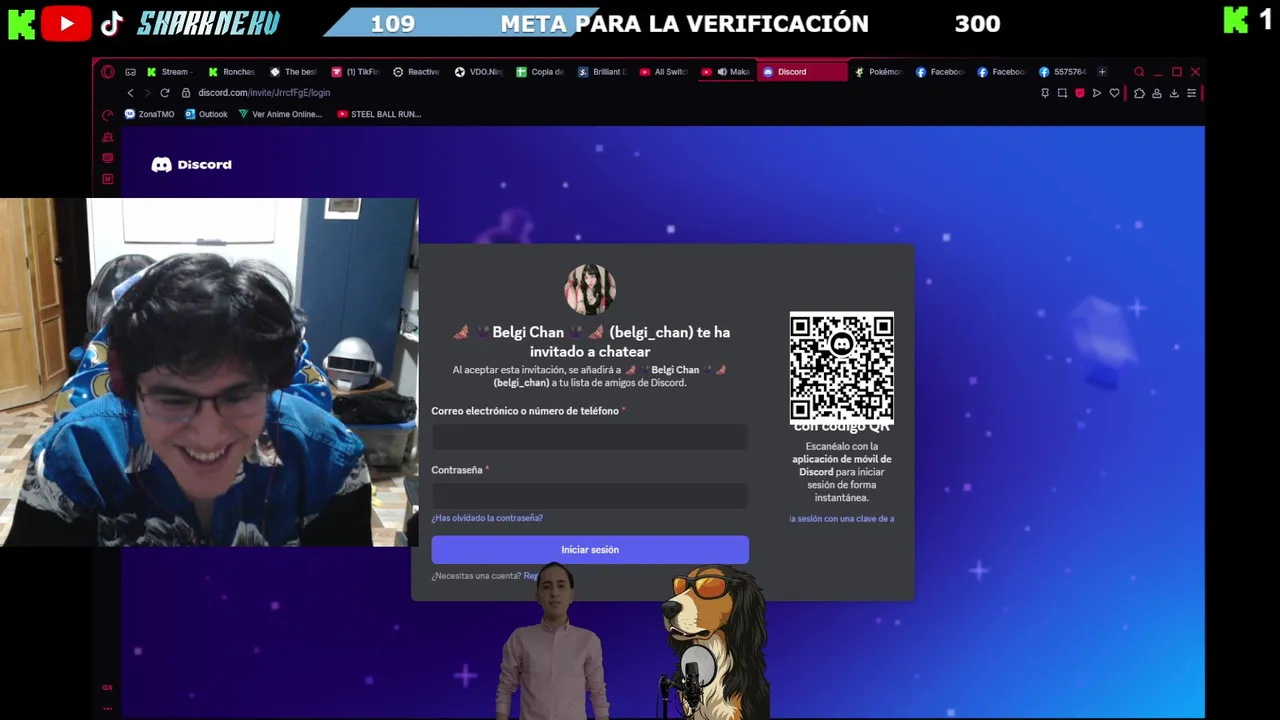Go back with the browser back arrow

[130, 93]
